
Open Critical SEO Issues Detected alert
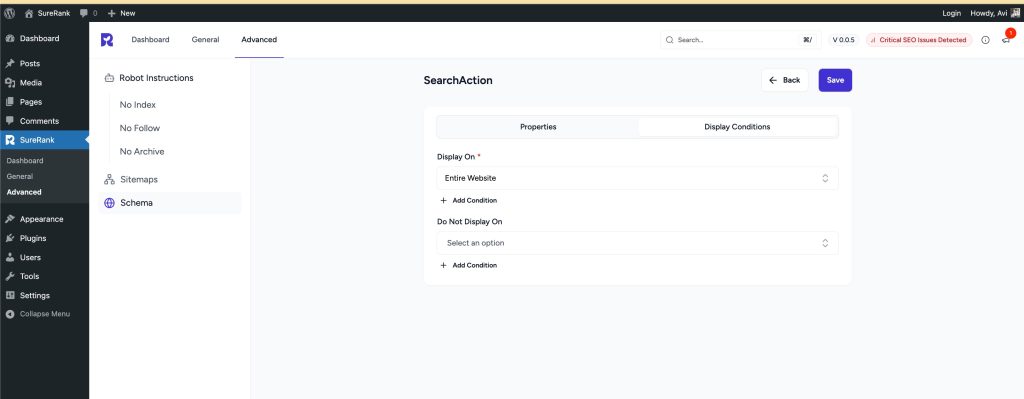coord(919,40)
